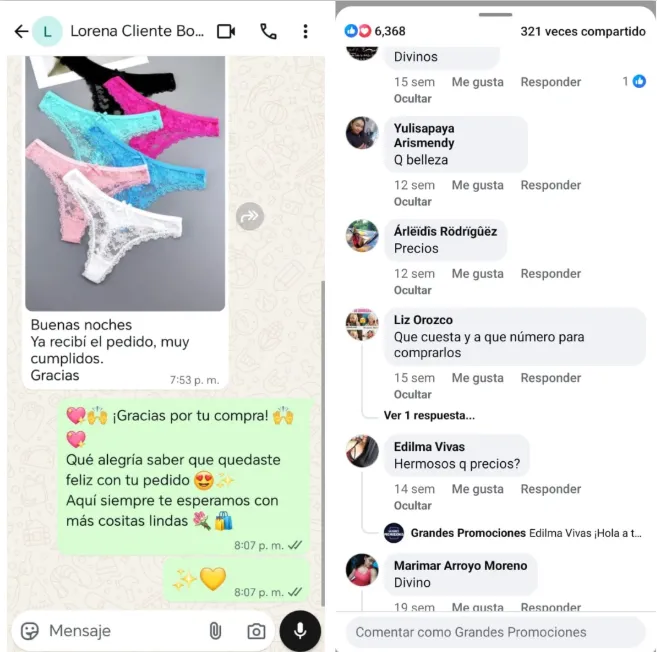Hide Árlëïdîs Rödrïgûëz comment with Ocultar

point(412,290)
